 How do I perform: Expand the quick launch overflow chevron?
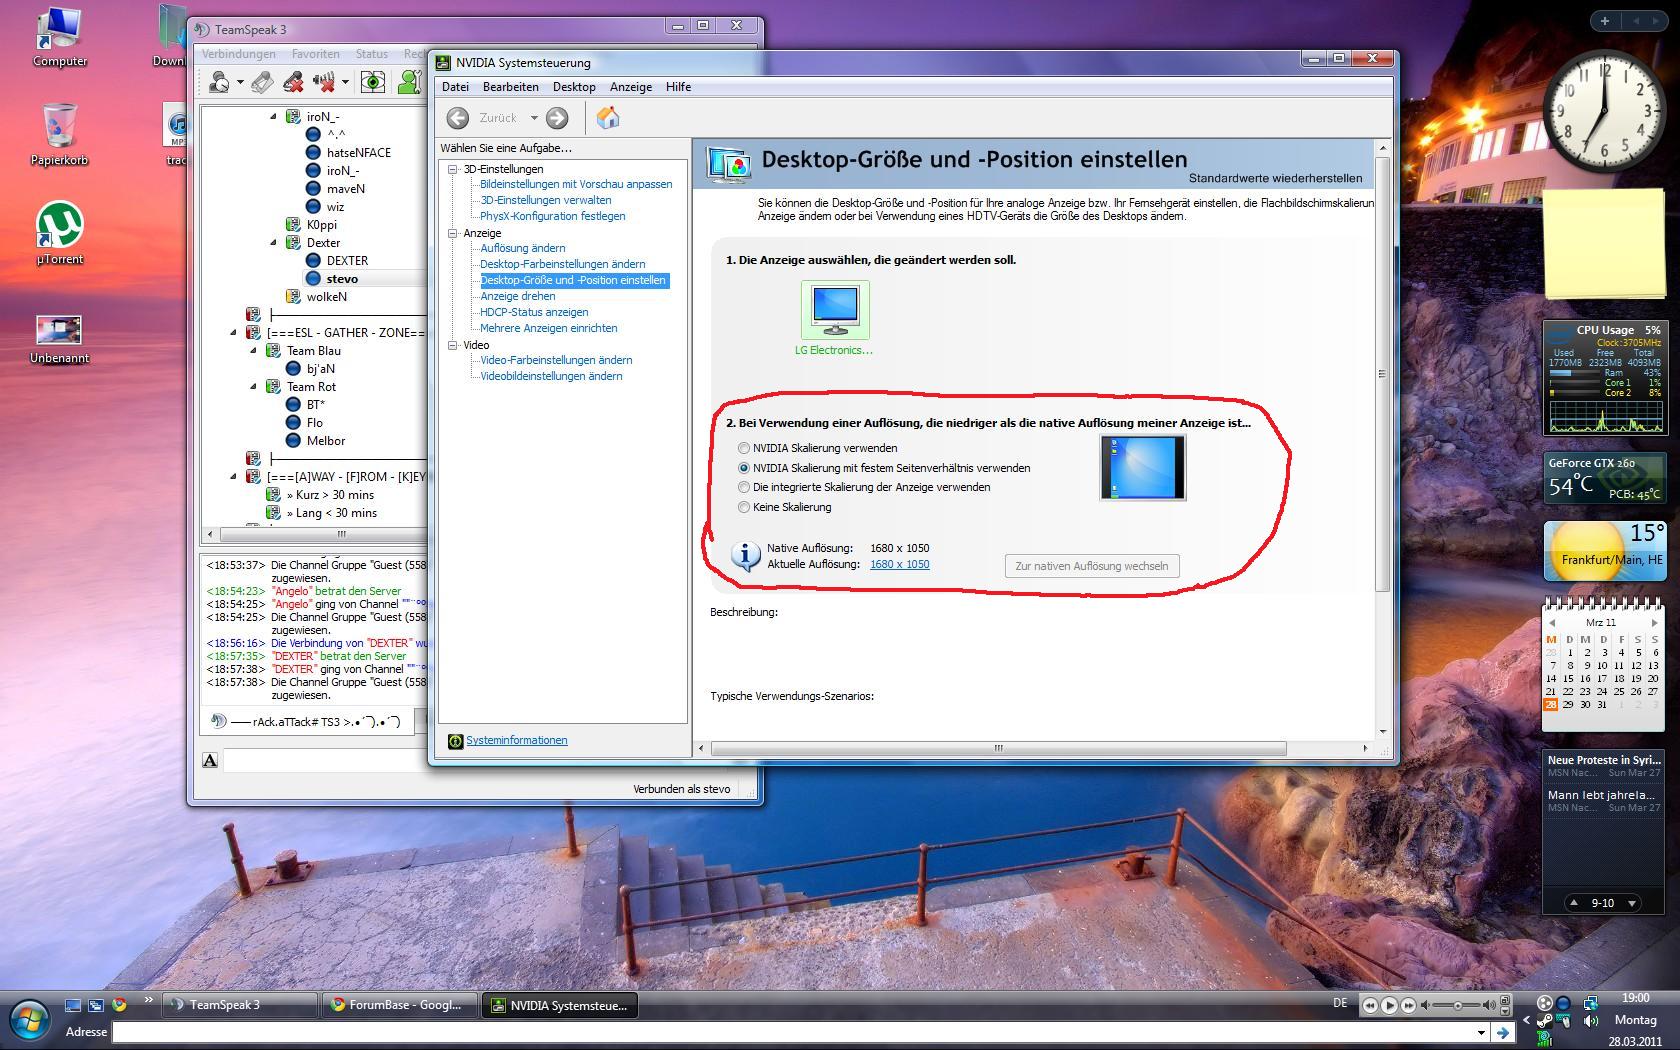148,1000
